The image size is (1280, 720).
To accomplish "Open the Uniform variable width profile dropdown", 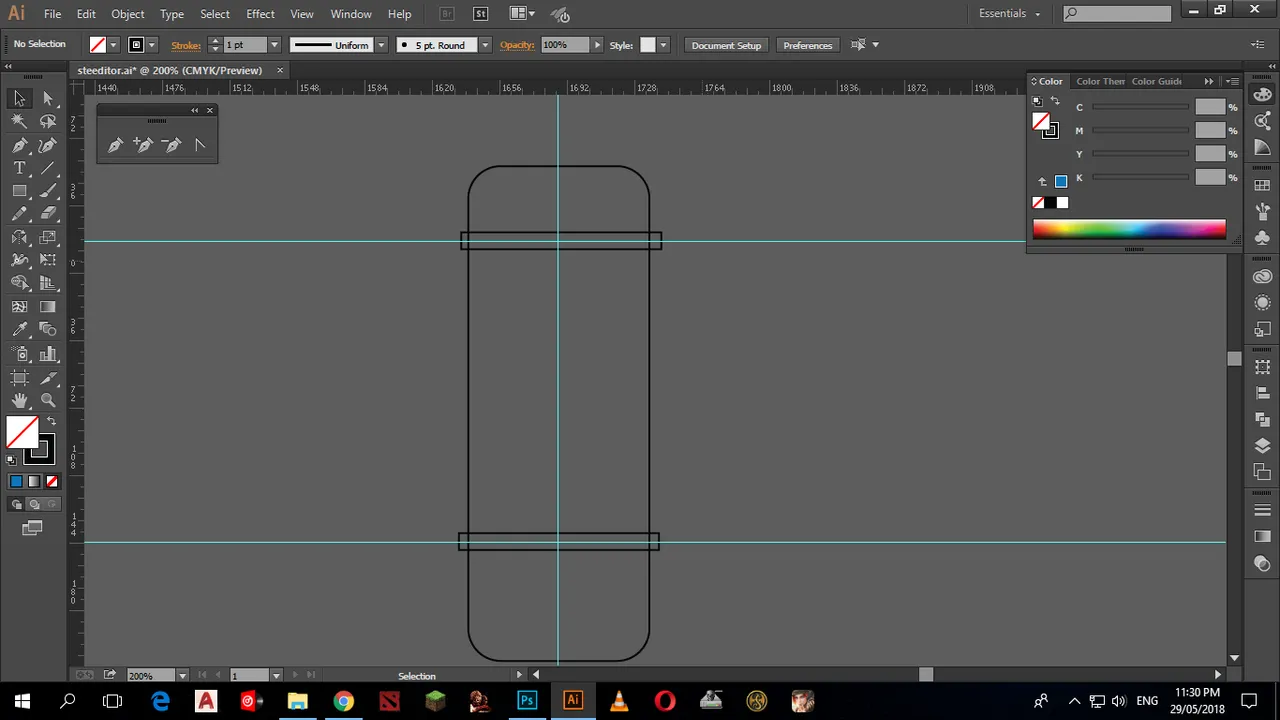I will tap(380, 45).
